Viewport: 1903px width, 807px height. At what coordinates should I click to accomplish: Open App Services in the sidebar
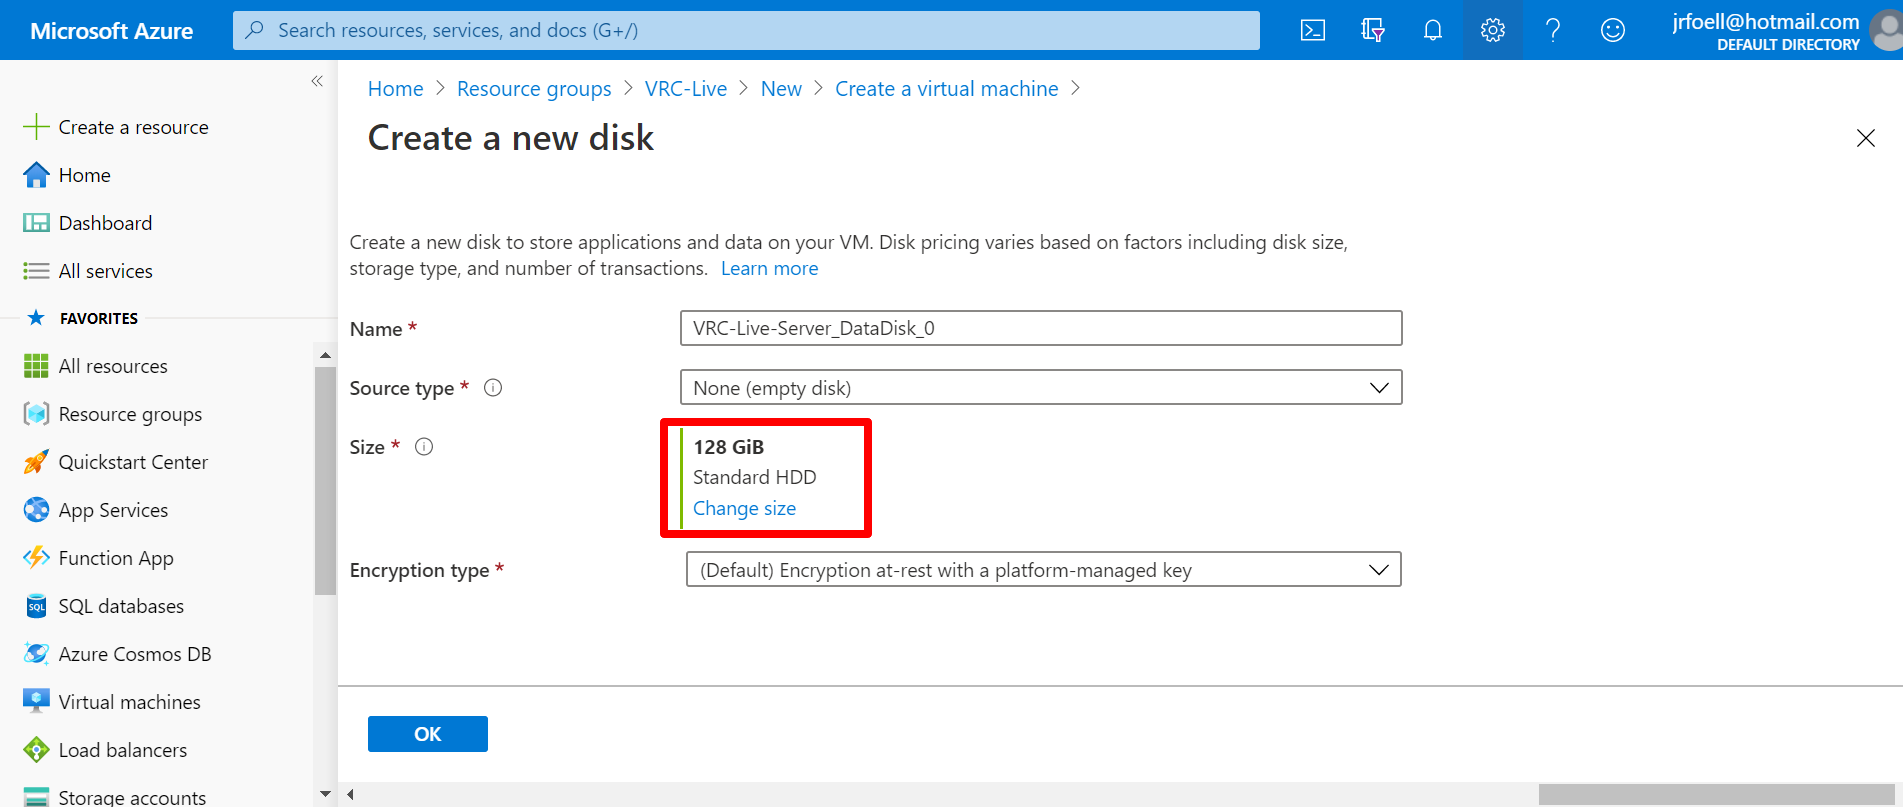point(113,510)
